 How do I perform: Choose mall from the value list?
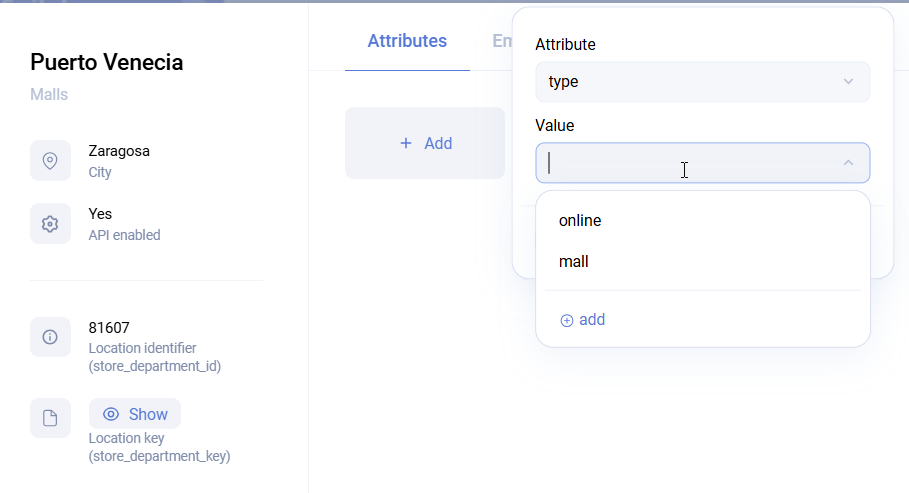(x=574, y=262)
